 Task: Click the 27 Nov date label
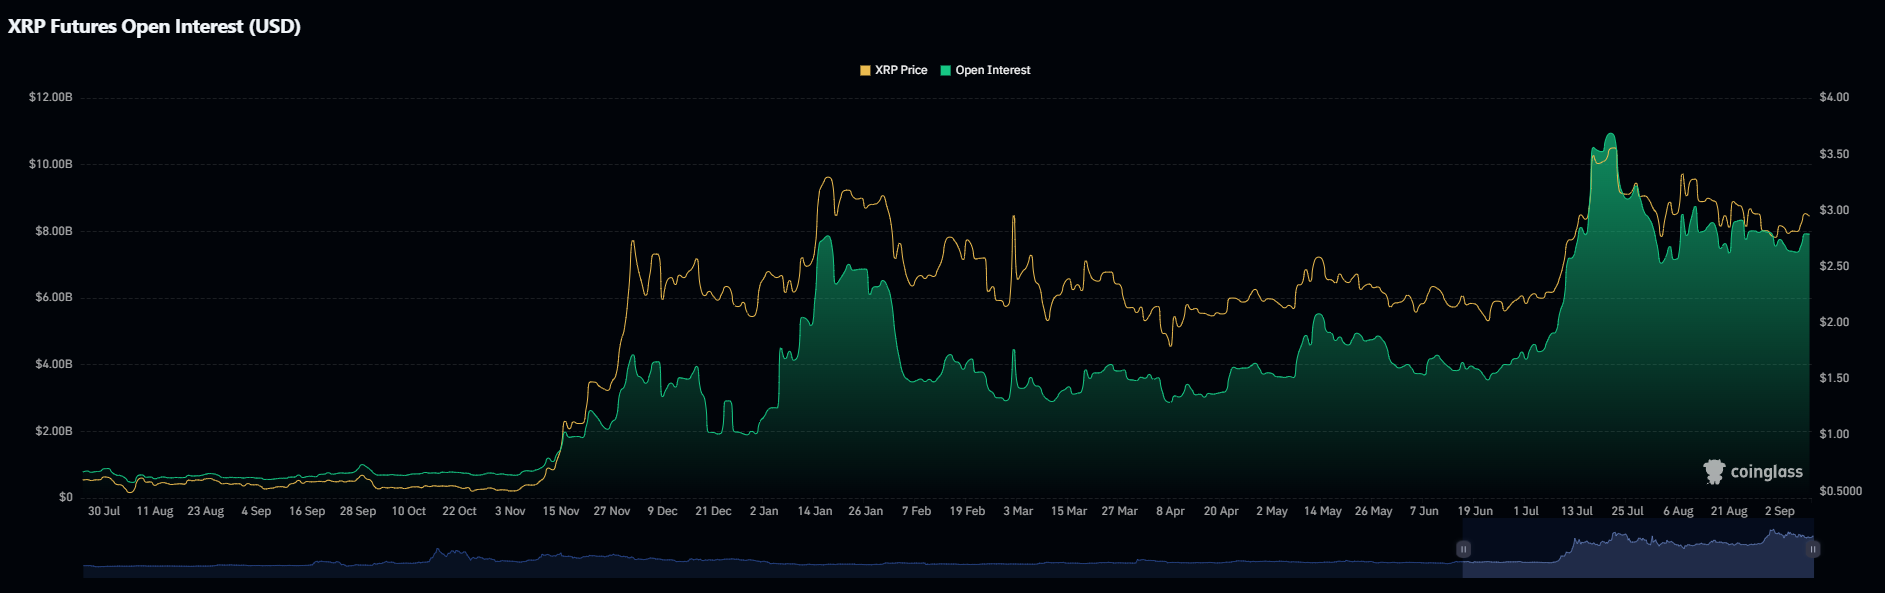pos(611,511)
